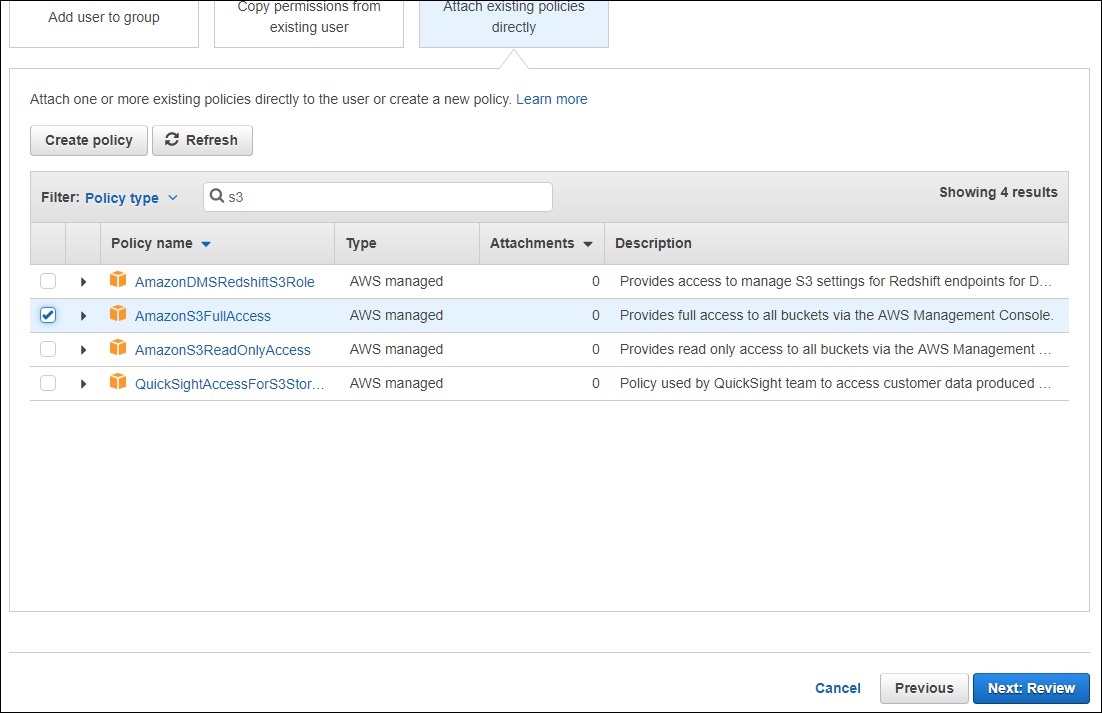Check the AmazonS3ReadOnlyAccess policy checkbox
Viewport: 1102px width, 713px height.
point(48,349)
